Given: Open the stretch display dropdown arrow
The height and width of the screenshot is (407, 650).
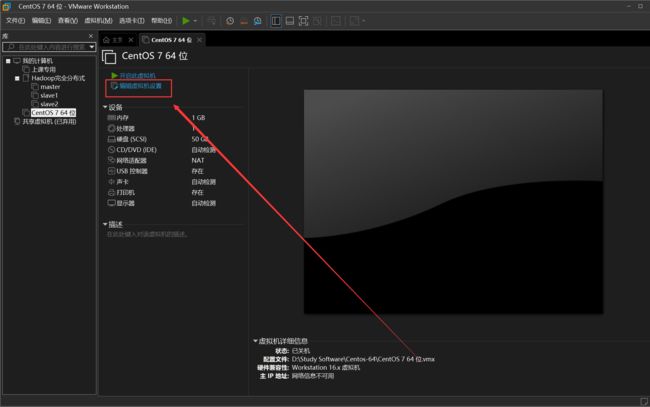Looking at the screenshot, I should click(x=364, y=21).
